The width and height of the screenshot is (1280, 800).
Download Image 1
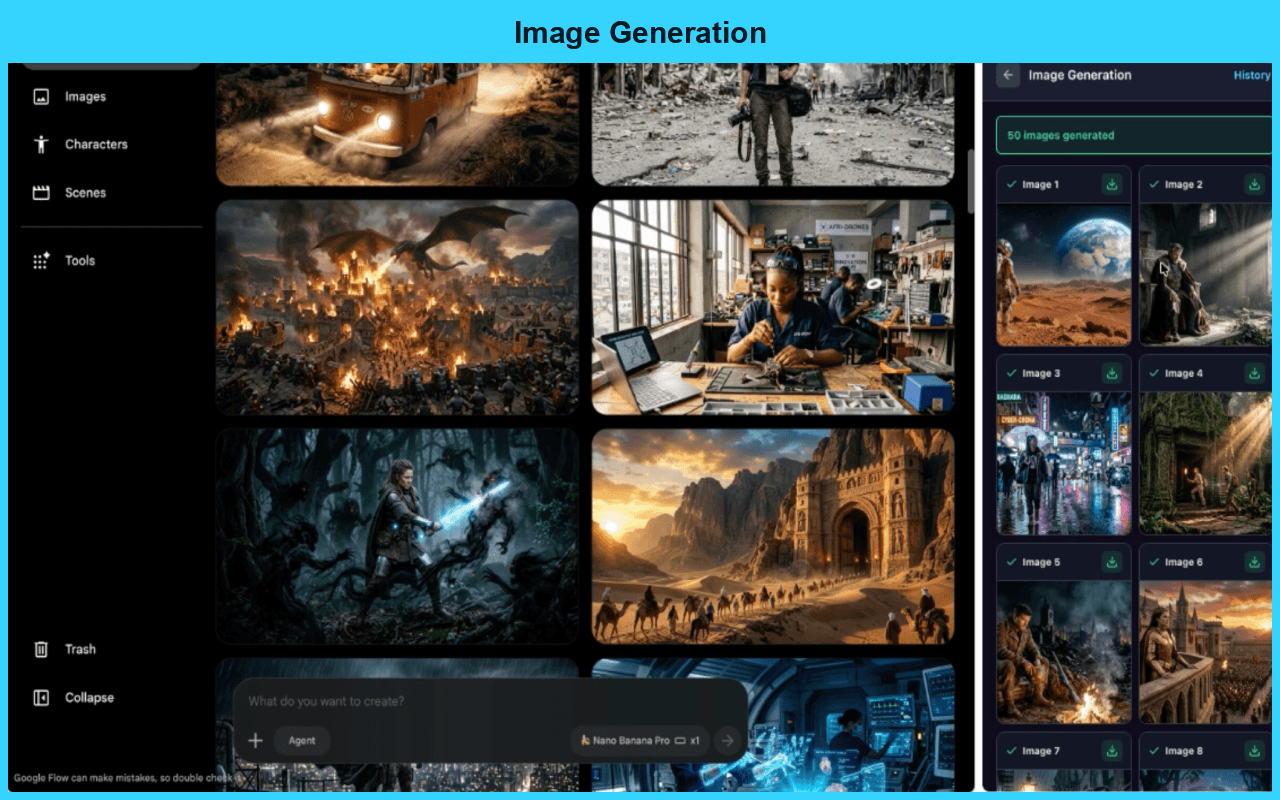pyautogui.click(x=1111, y=185)
